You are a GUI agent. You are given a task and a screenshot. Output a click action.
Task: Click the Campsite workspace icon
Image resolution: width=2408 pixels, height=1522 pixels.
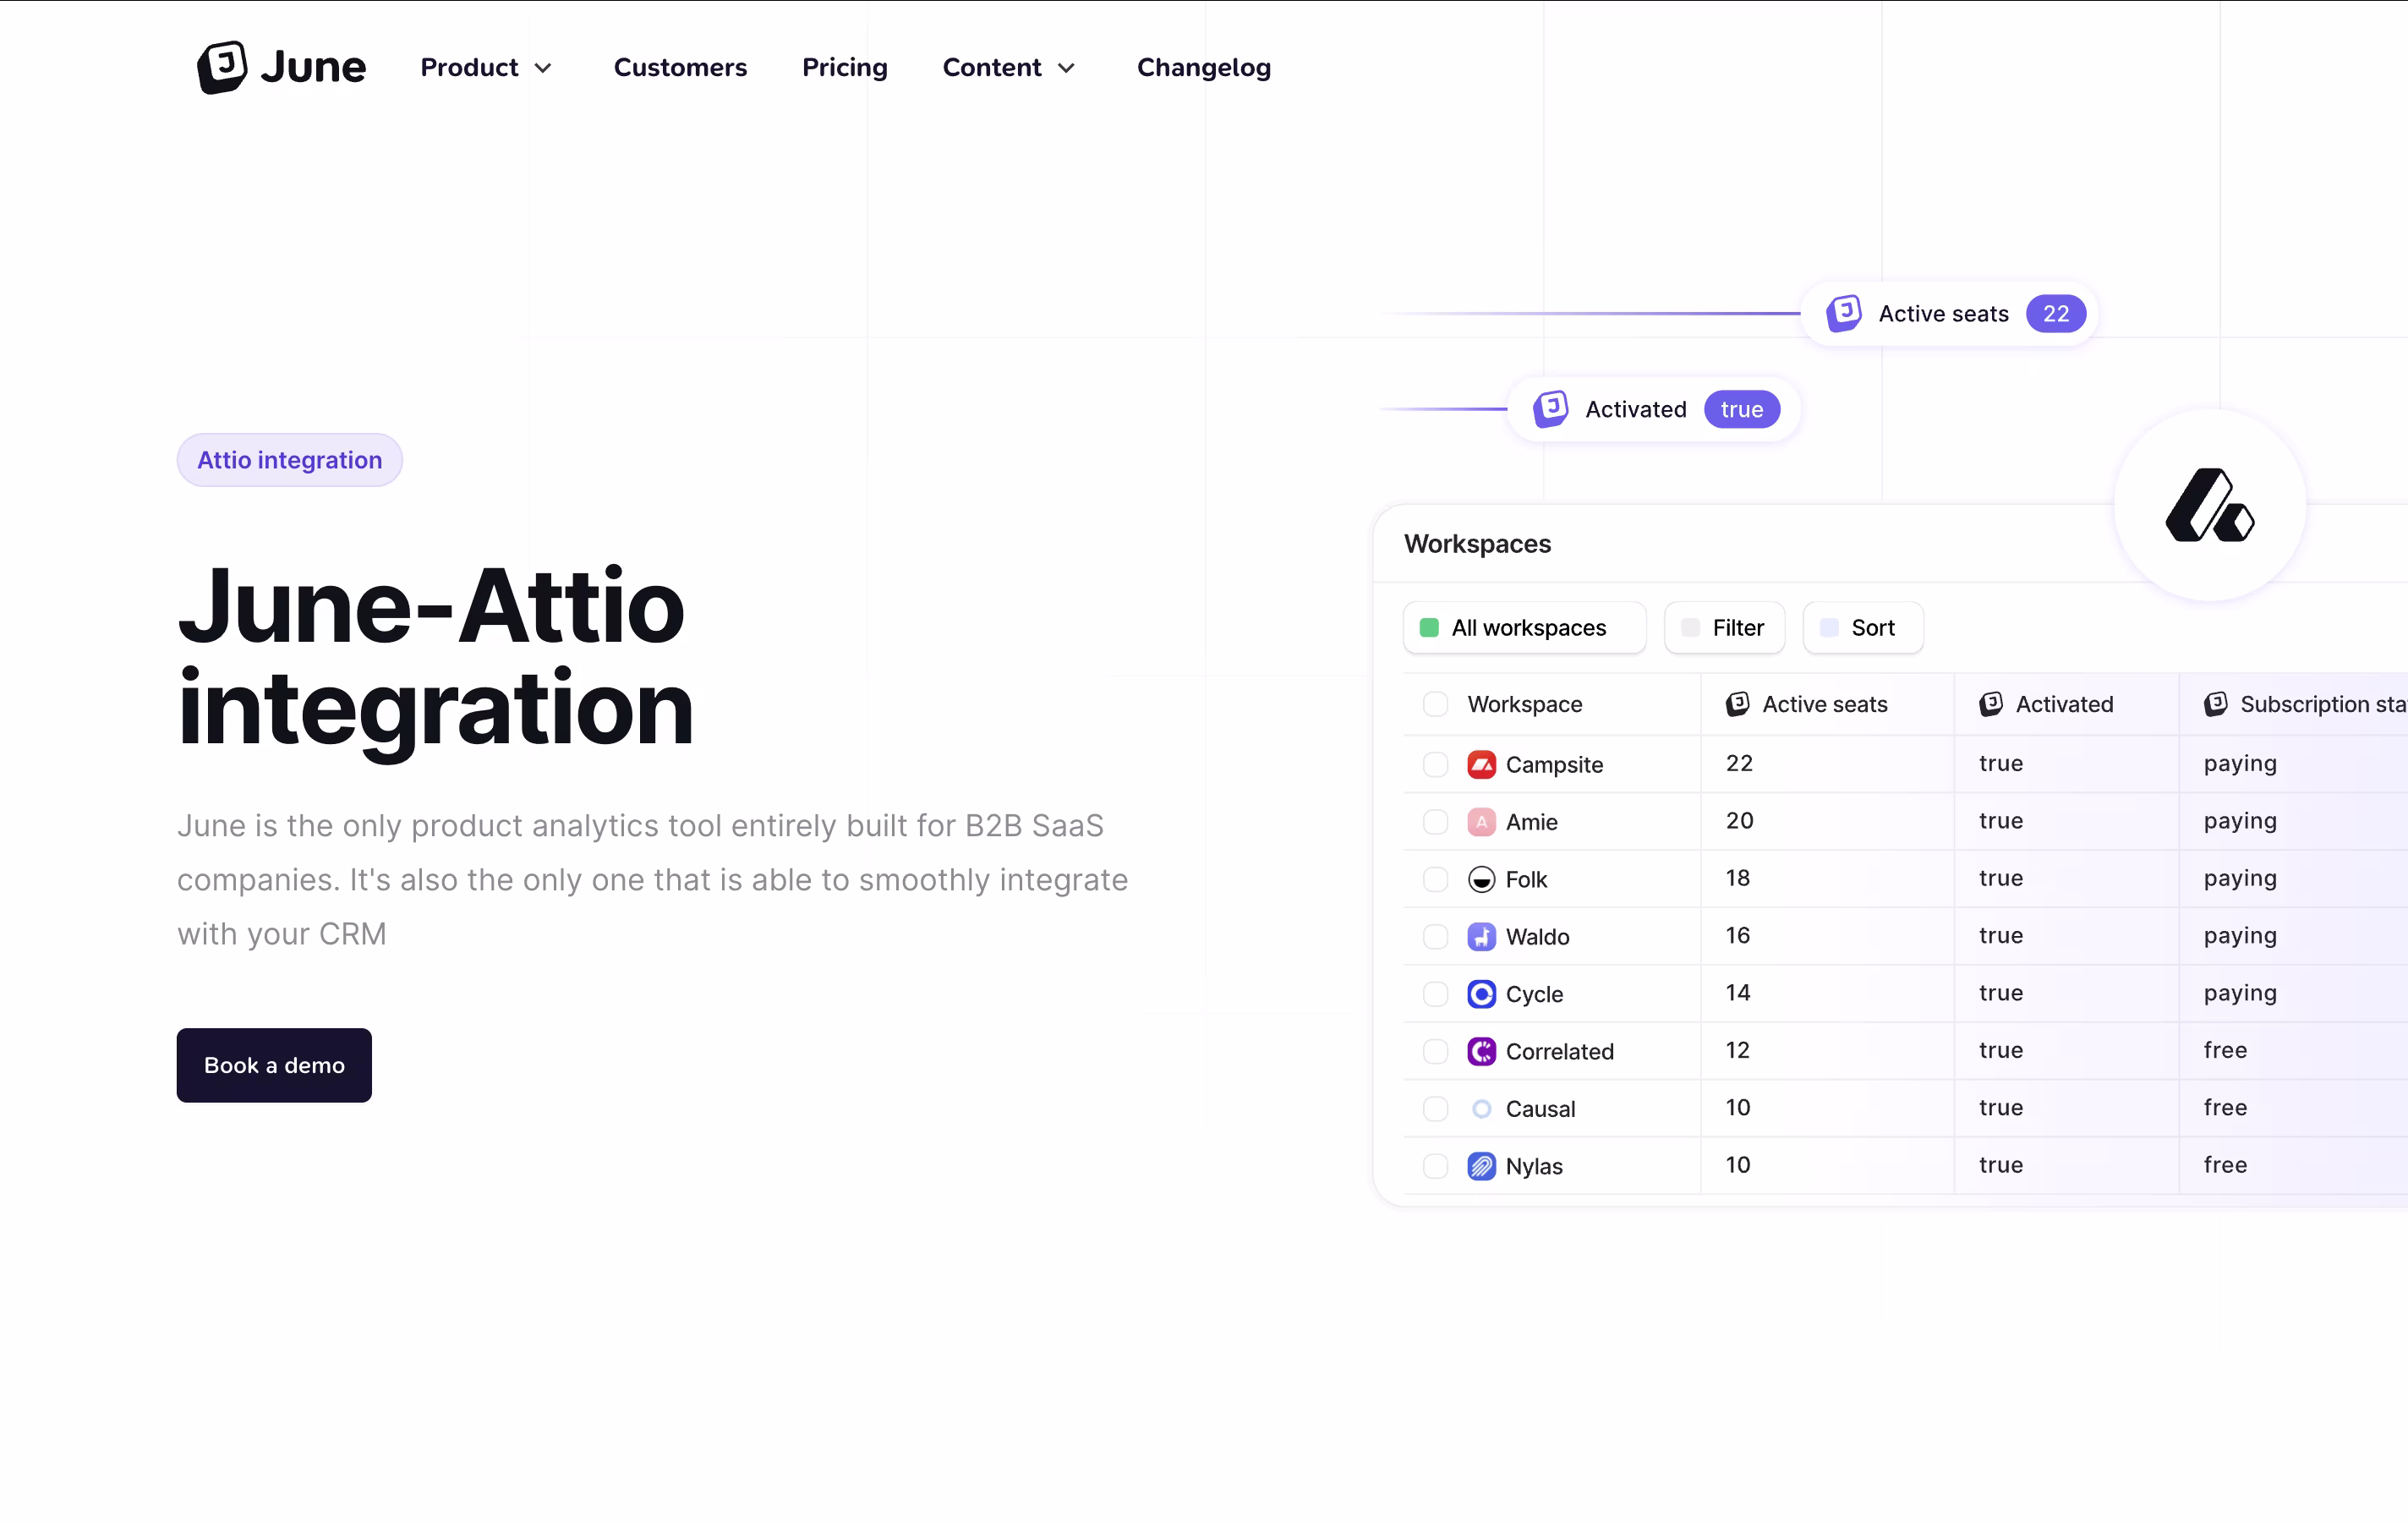pos(1481,764)
